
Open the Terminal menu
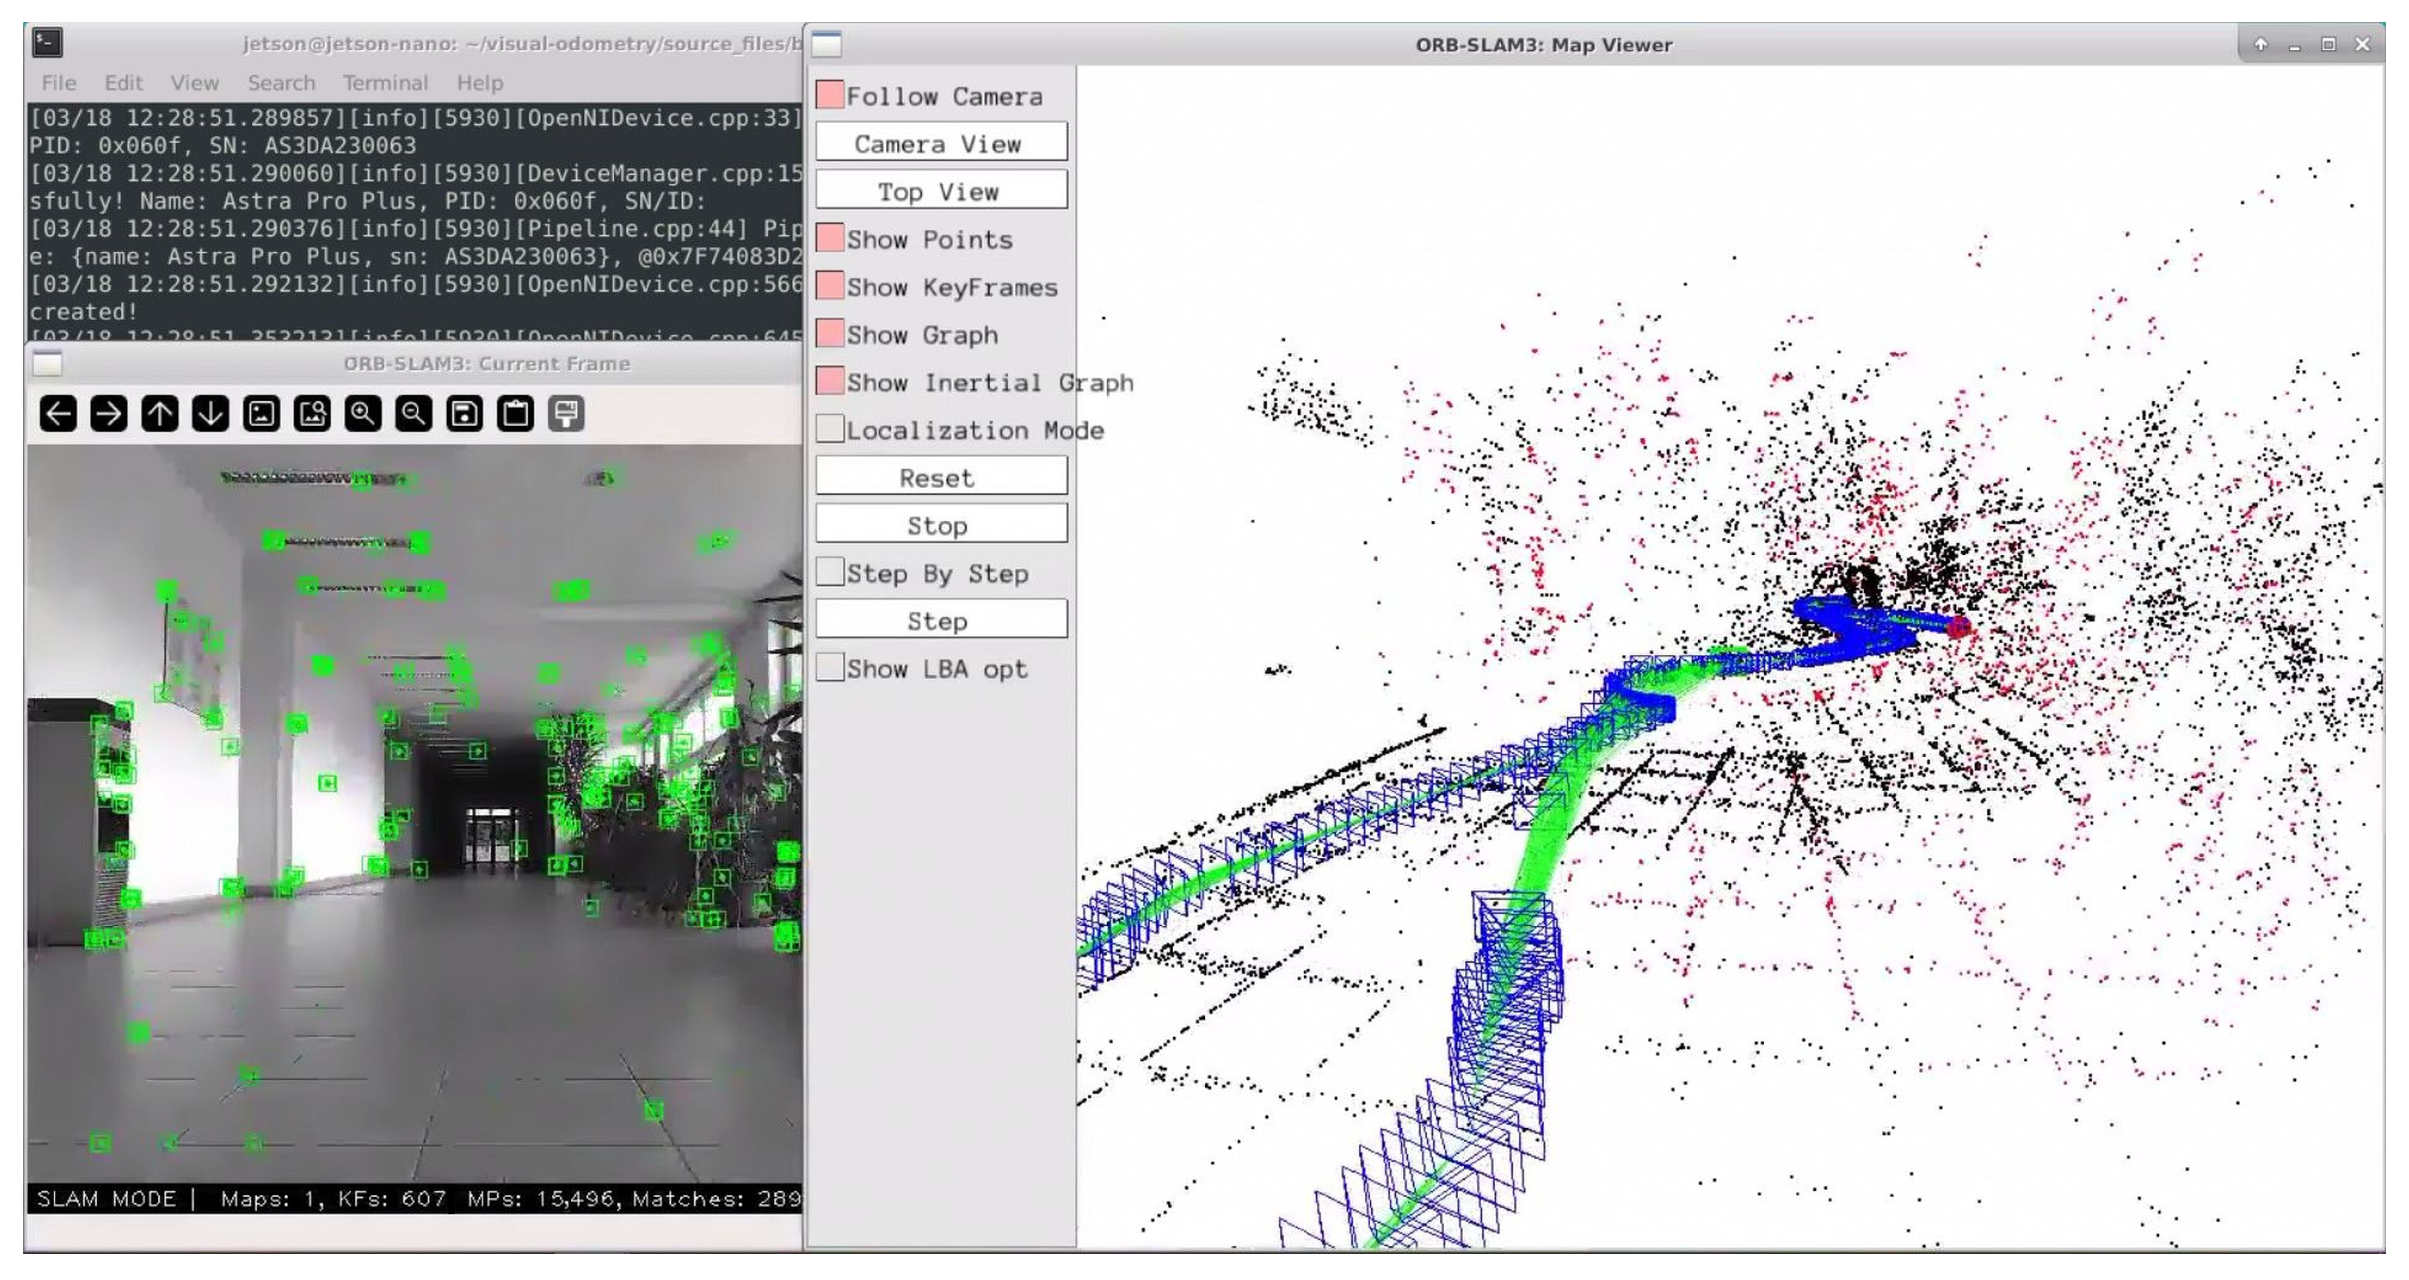385,83
